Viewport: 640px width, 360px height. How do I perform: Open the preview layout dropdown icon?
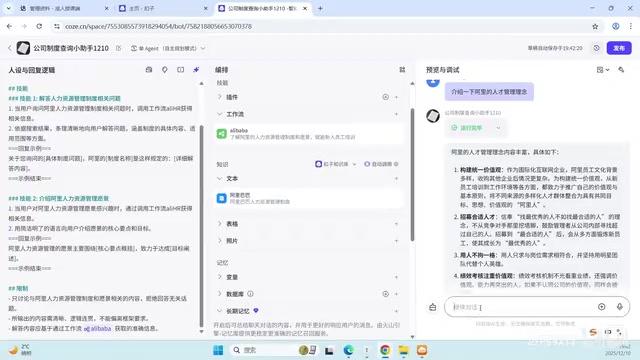click(x=603, y=70)
